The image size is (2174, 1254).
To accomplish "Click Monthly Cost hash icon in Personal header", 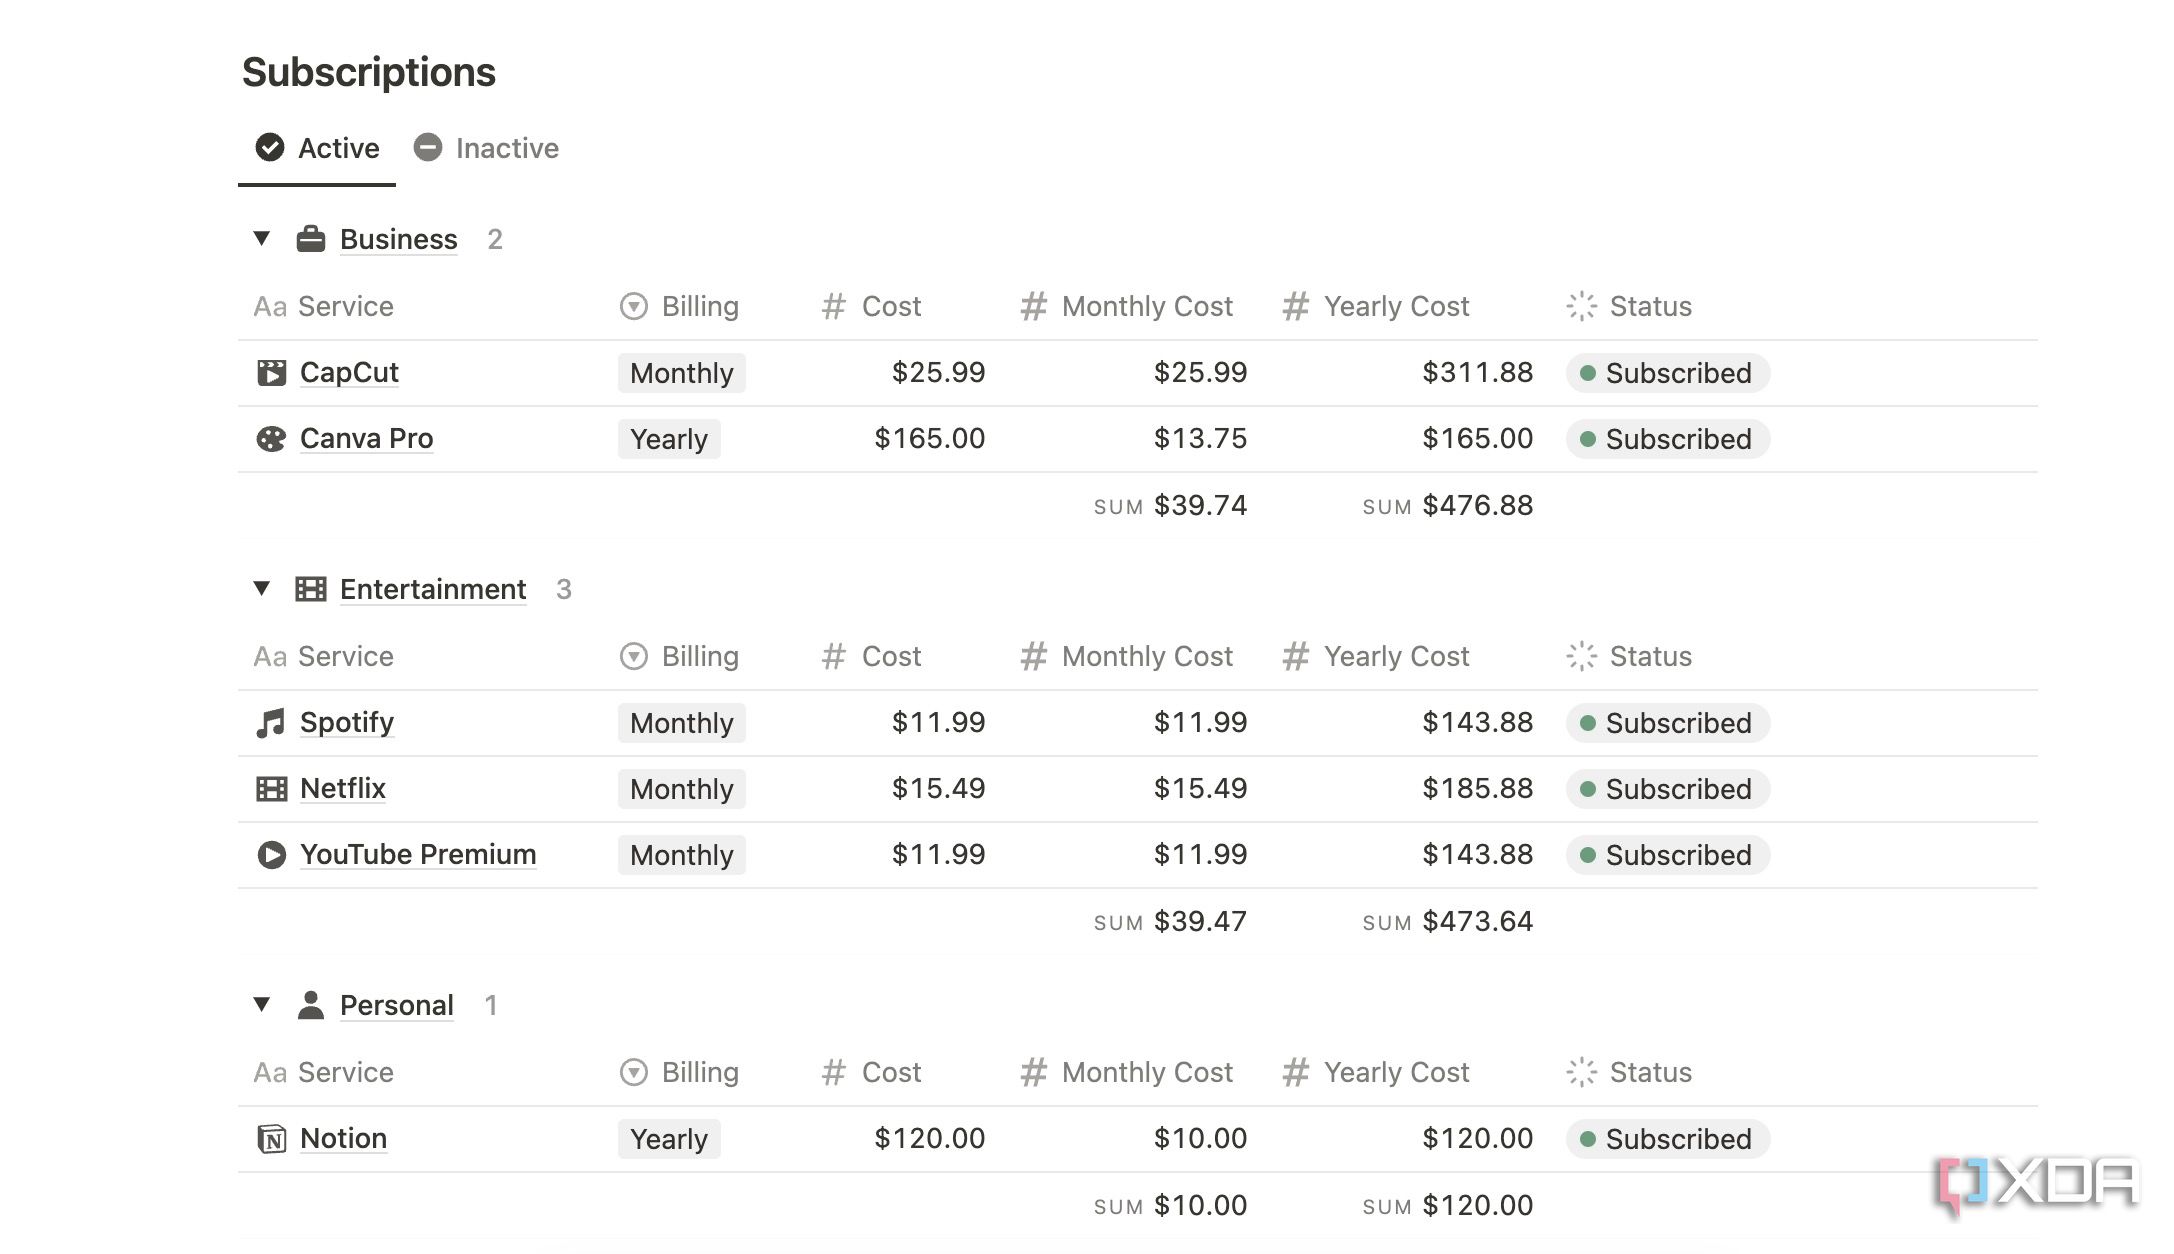I will (1033, 1072).
